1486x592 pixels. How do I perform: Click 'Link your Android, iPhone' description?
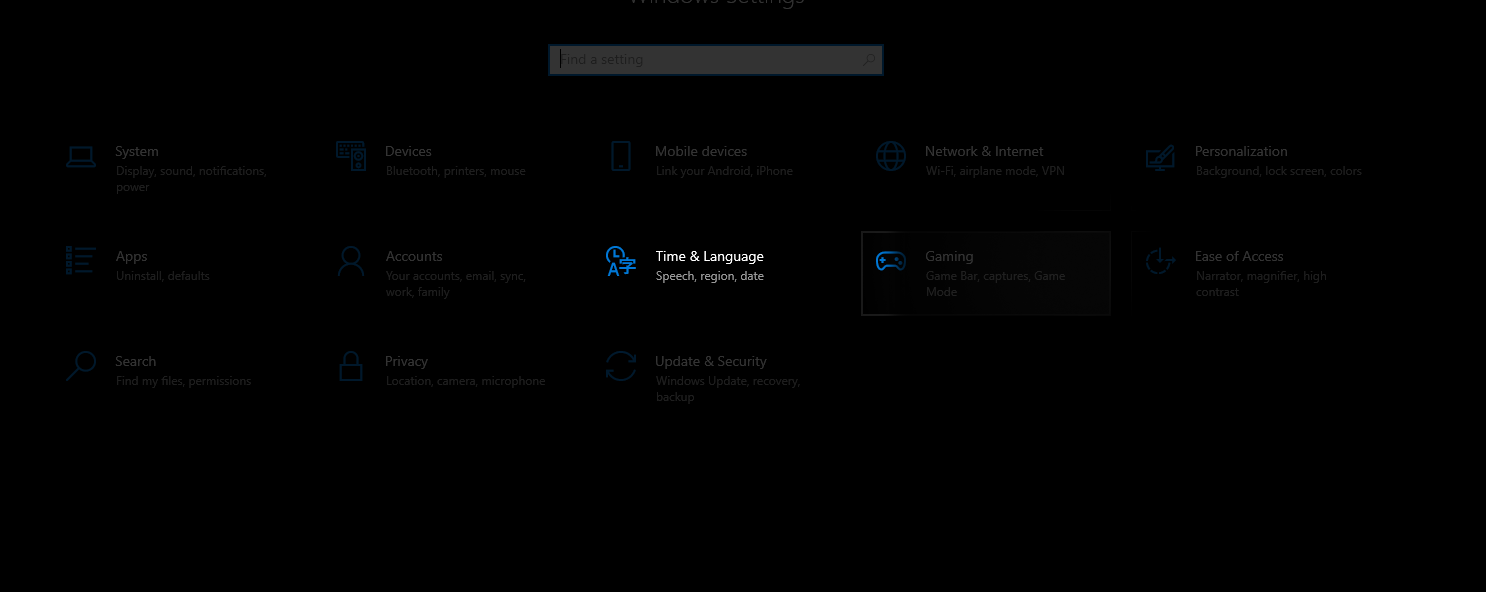coord(724,171)
